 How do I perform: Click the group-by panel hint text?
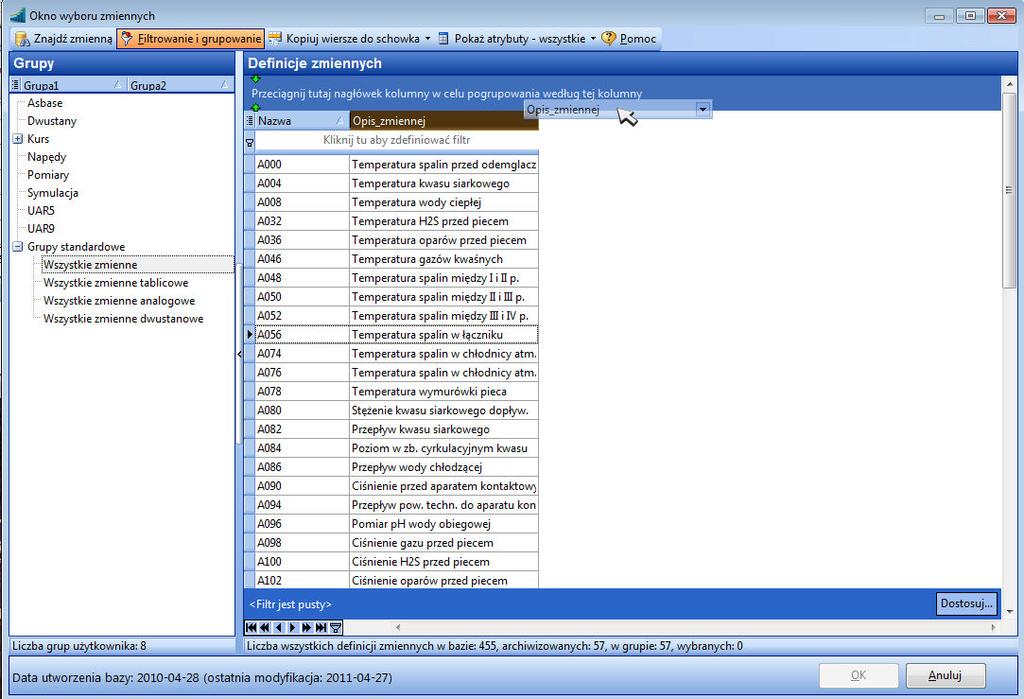(x=447, y=93)
